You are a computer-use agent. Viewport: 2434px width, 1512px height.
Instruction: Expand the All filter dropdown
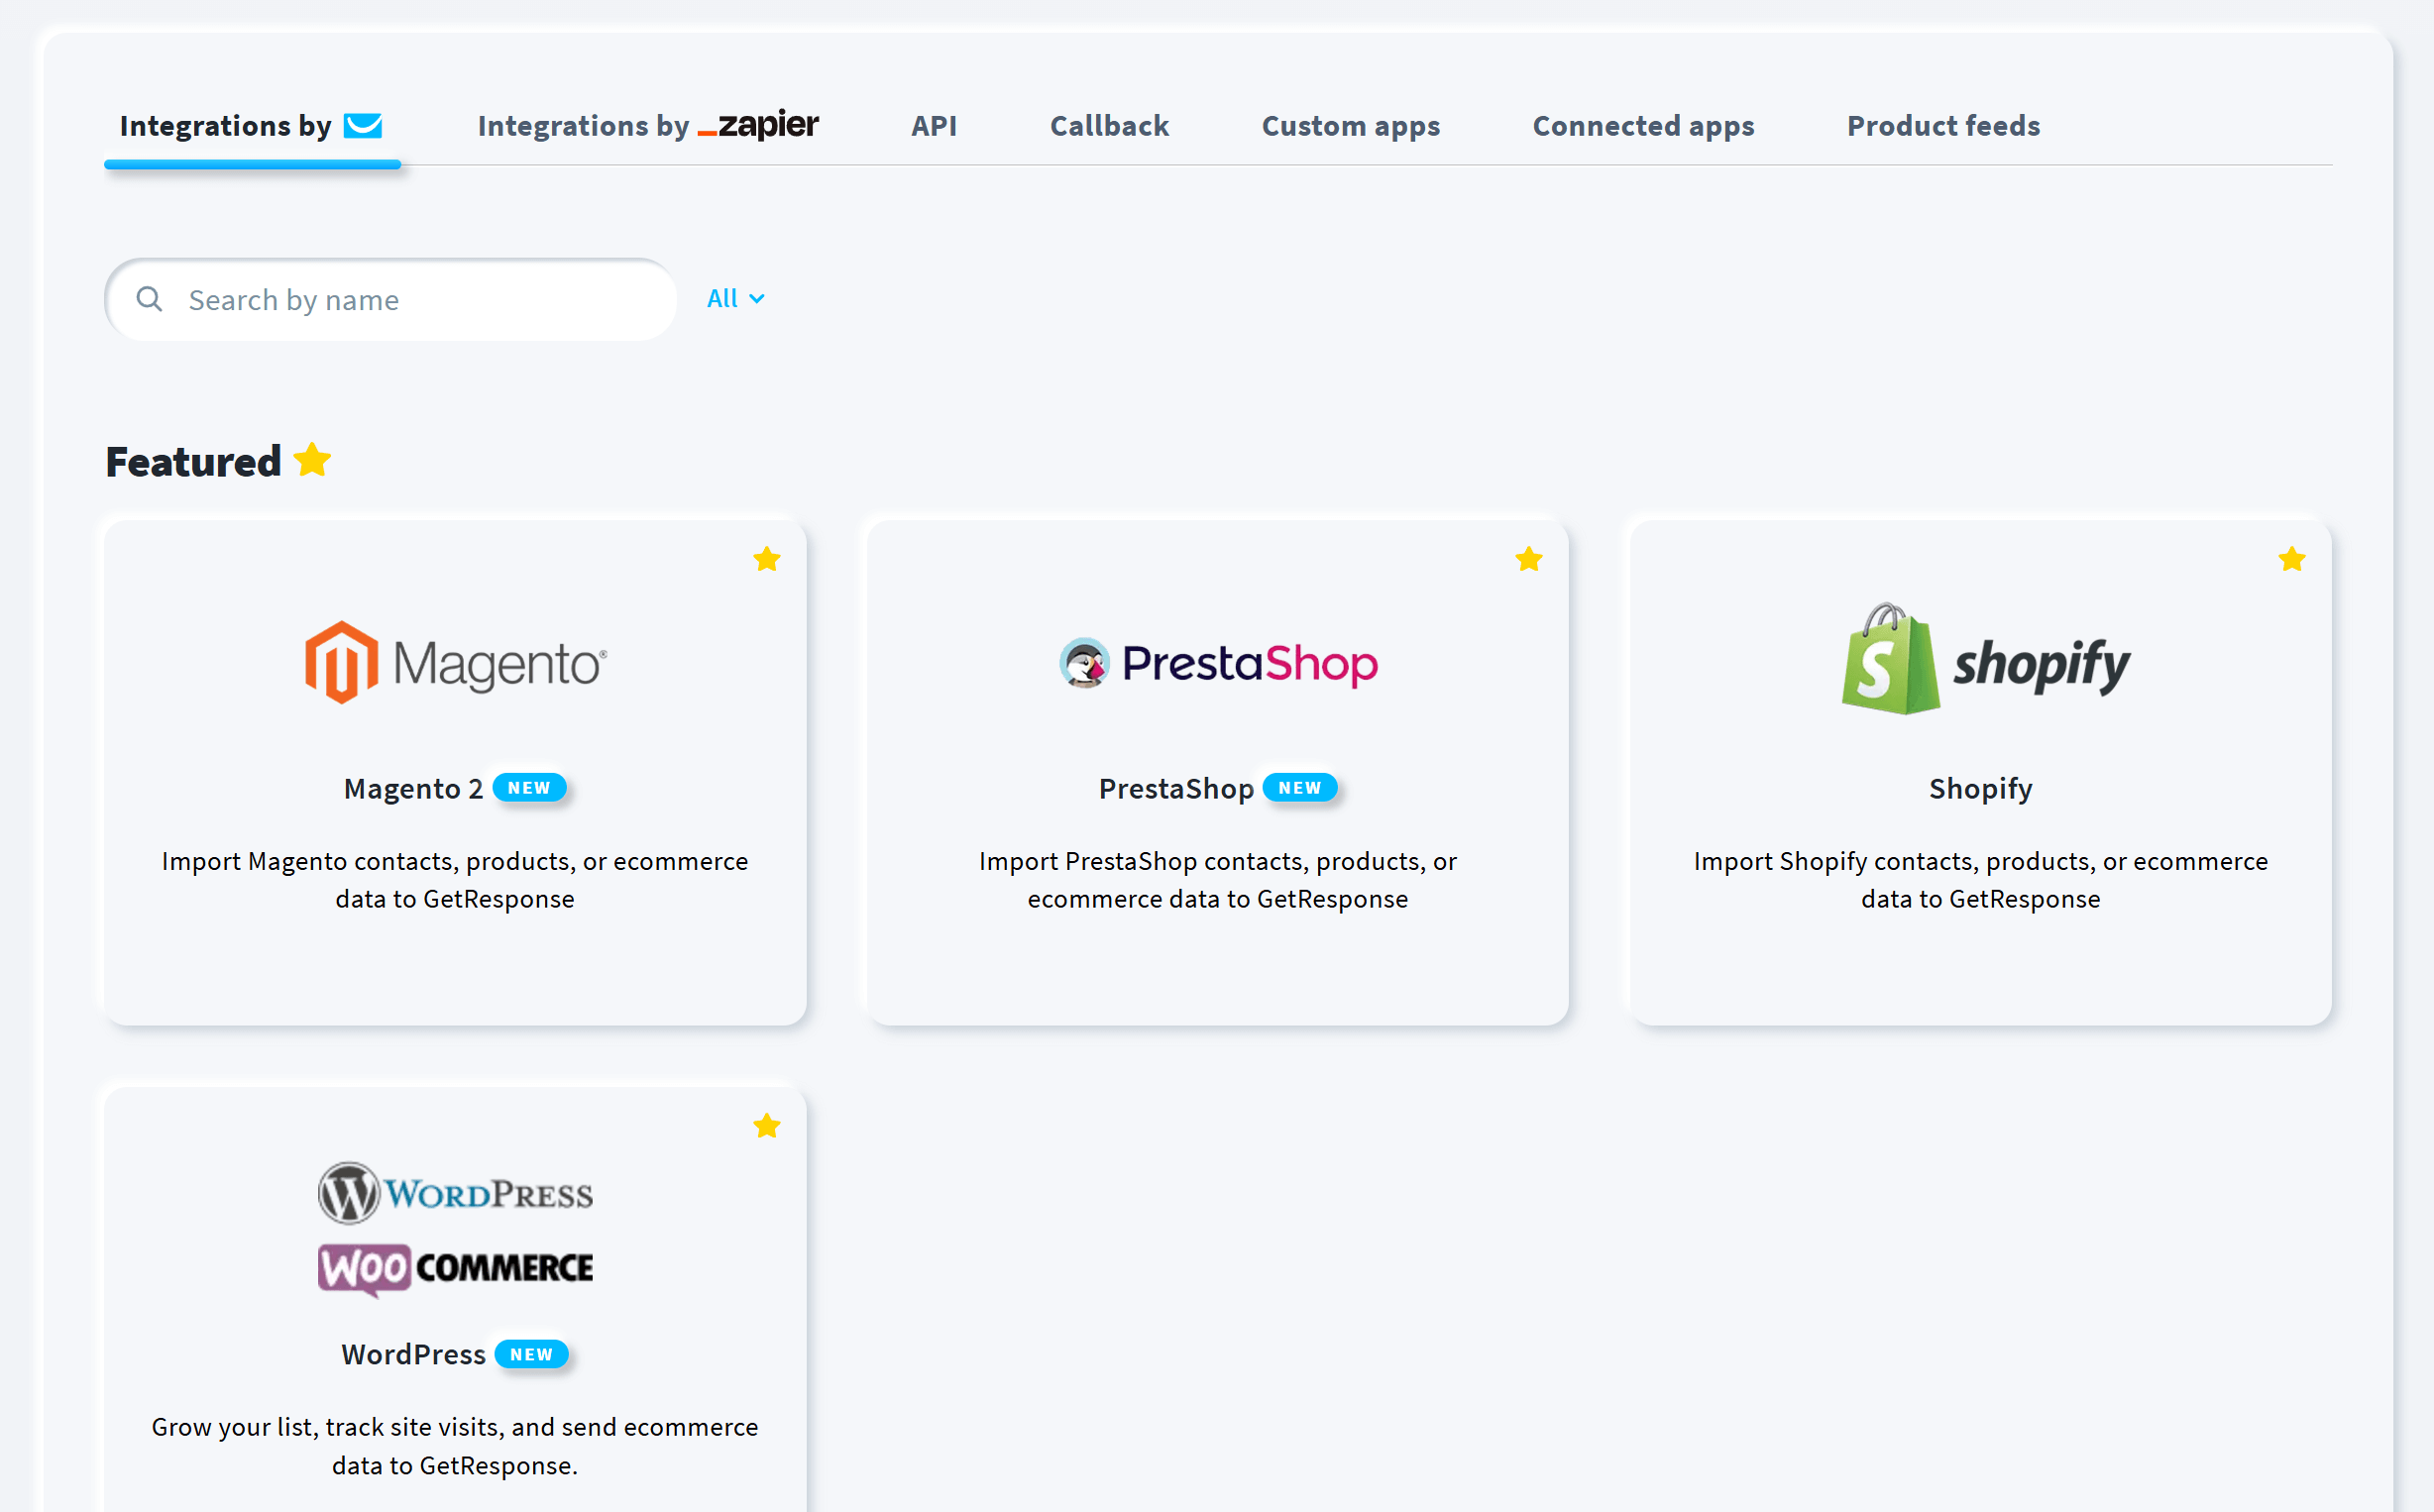tap(735, 299)
